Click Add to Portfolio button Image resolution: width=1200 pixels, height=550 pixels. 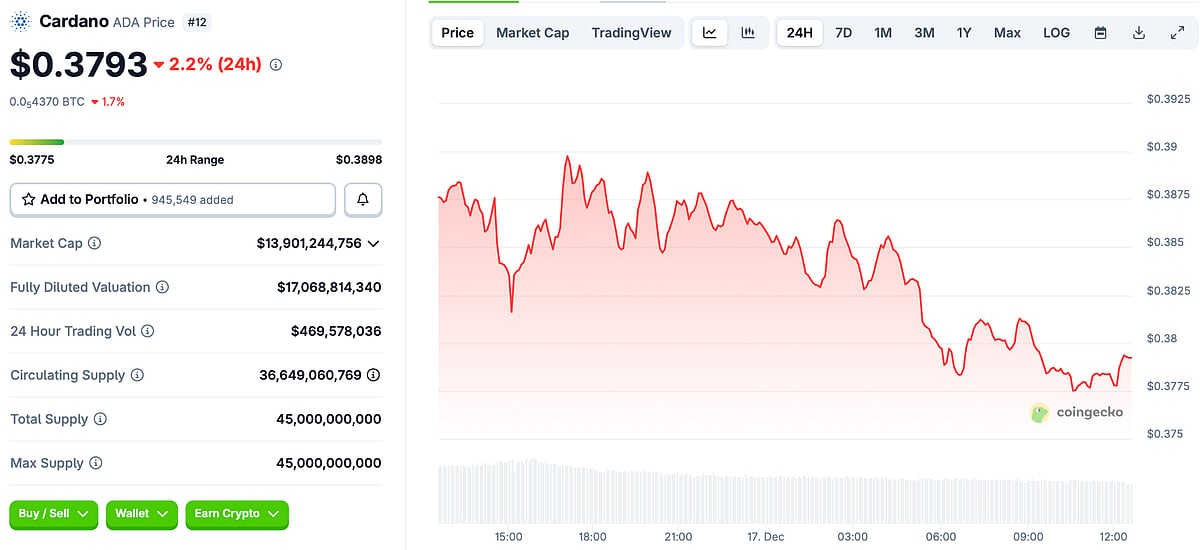pos(173,199)
